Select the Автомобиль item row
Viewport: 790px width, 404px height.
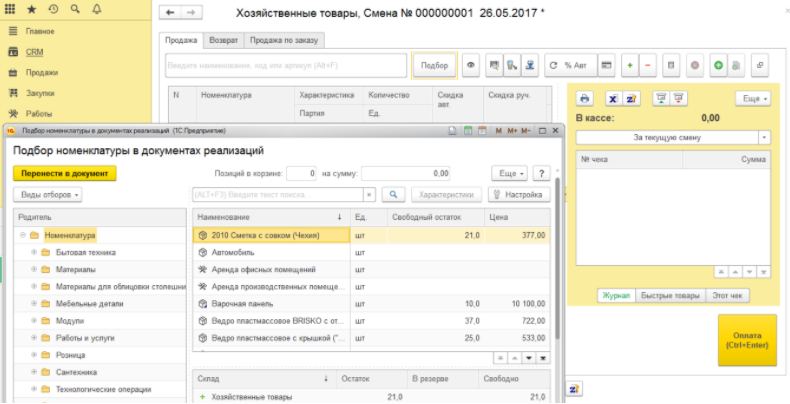coord(372,252)
